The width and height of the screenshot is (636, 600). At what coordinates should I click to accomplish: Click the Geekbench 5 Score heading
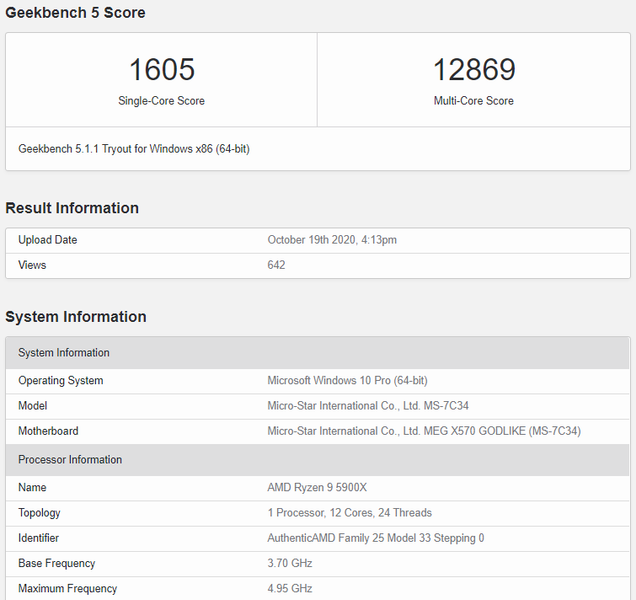[x=75, y=13]
